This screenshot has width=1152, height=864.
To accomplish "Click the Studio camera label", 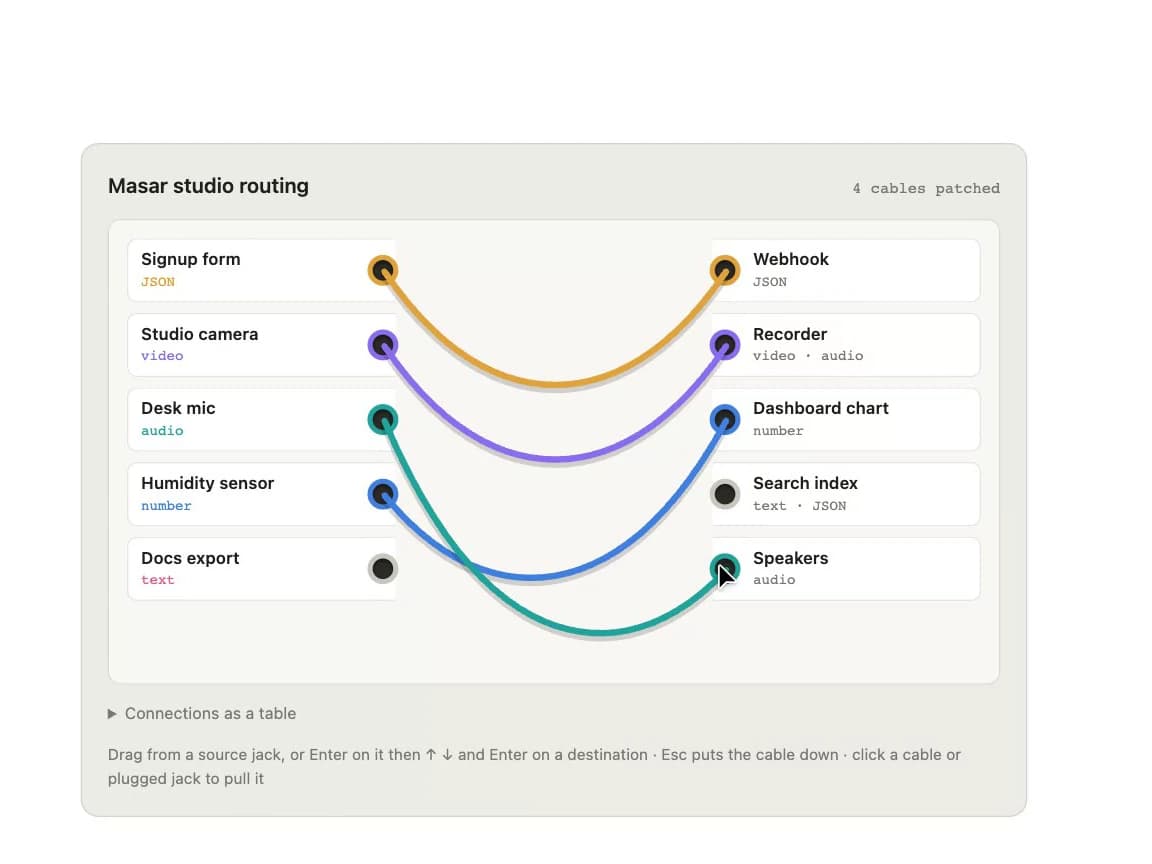I will 199,334.
